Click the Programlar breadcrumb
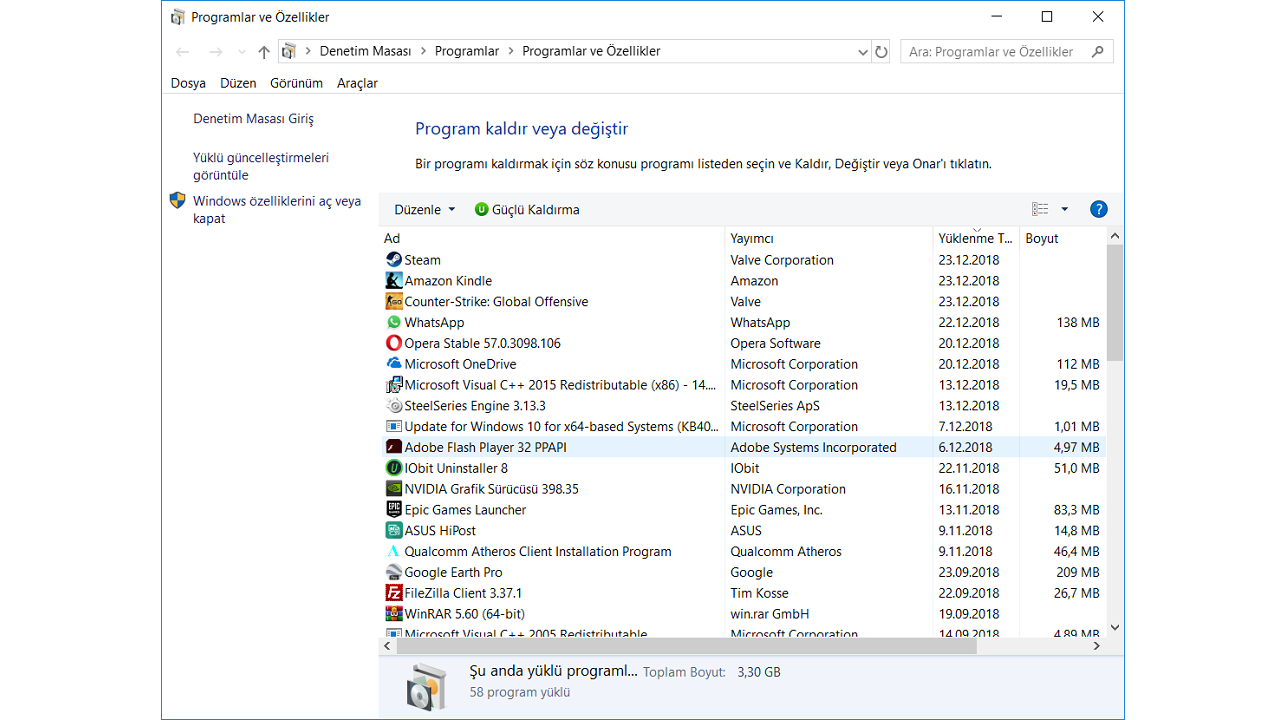Viewport: 1280px width, 720px height. point(467,52)
